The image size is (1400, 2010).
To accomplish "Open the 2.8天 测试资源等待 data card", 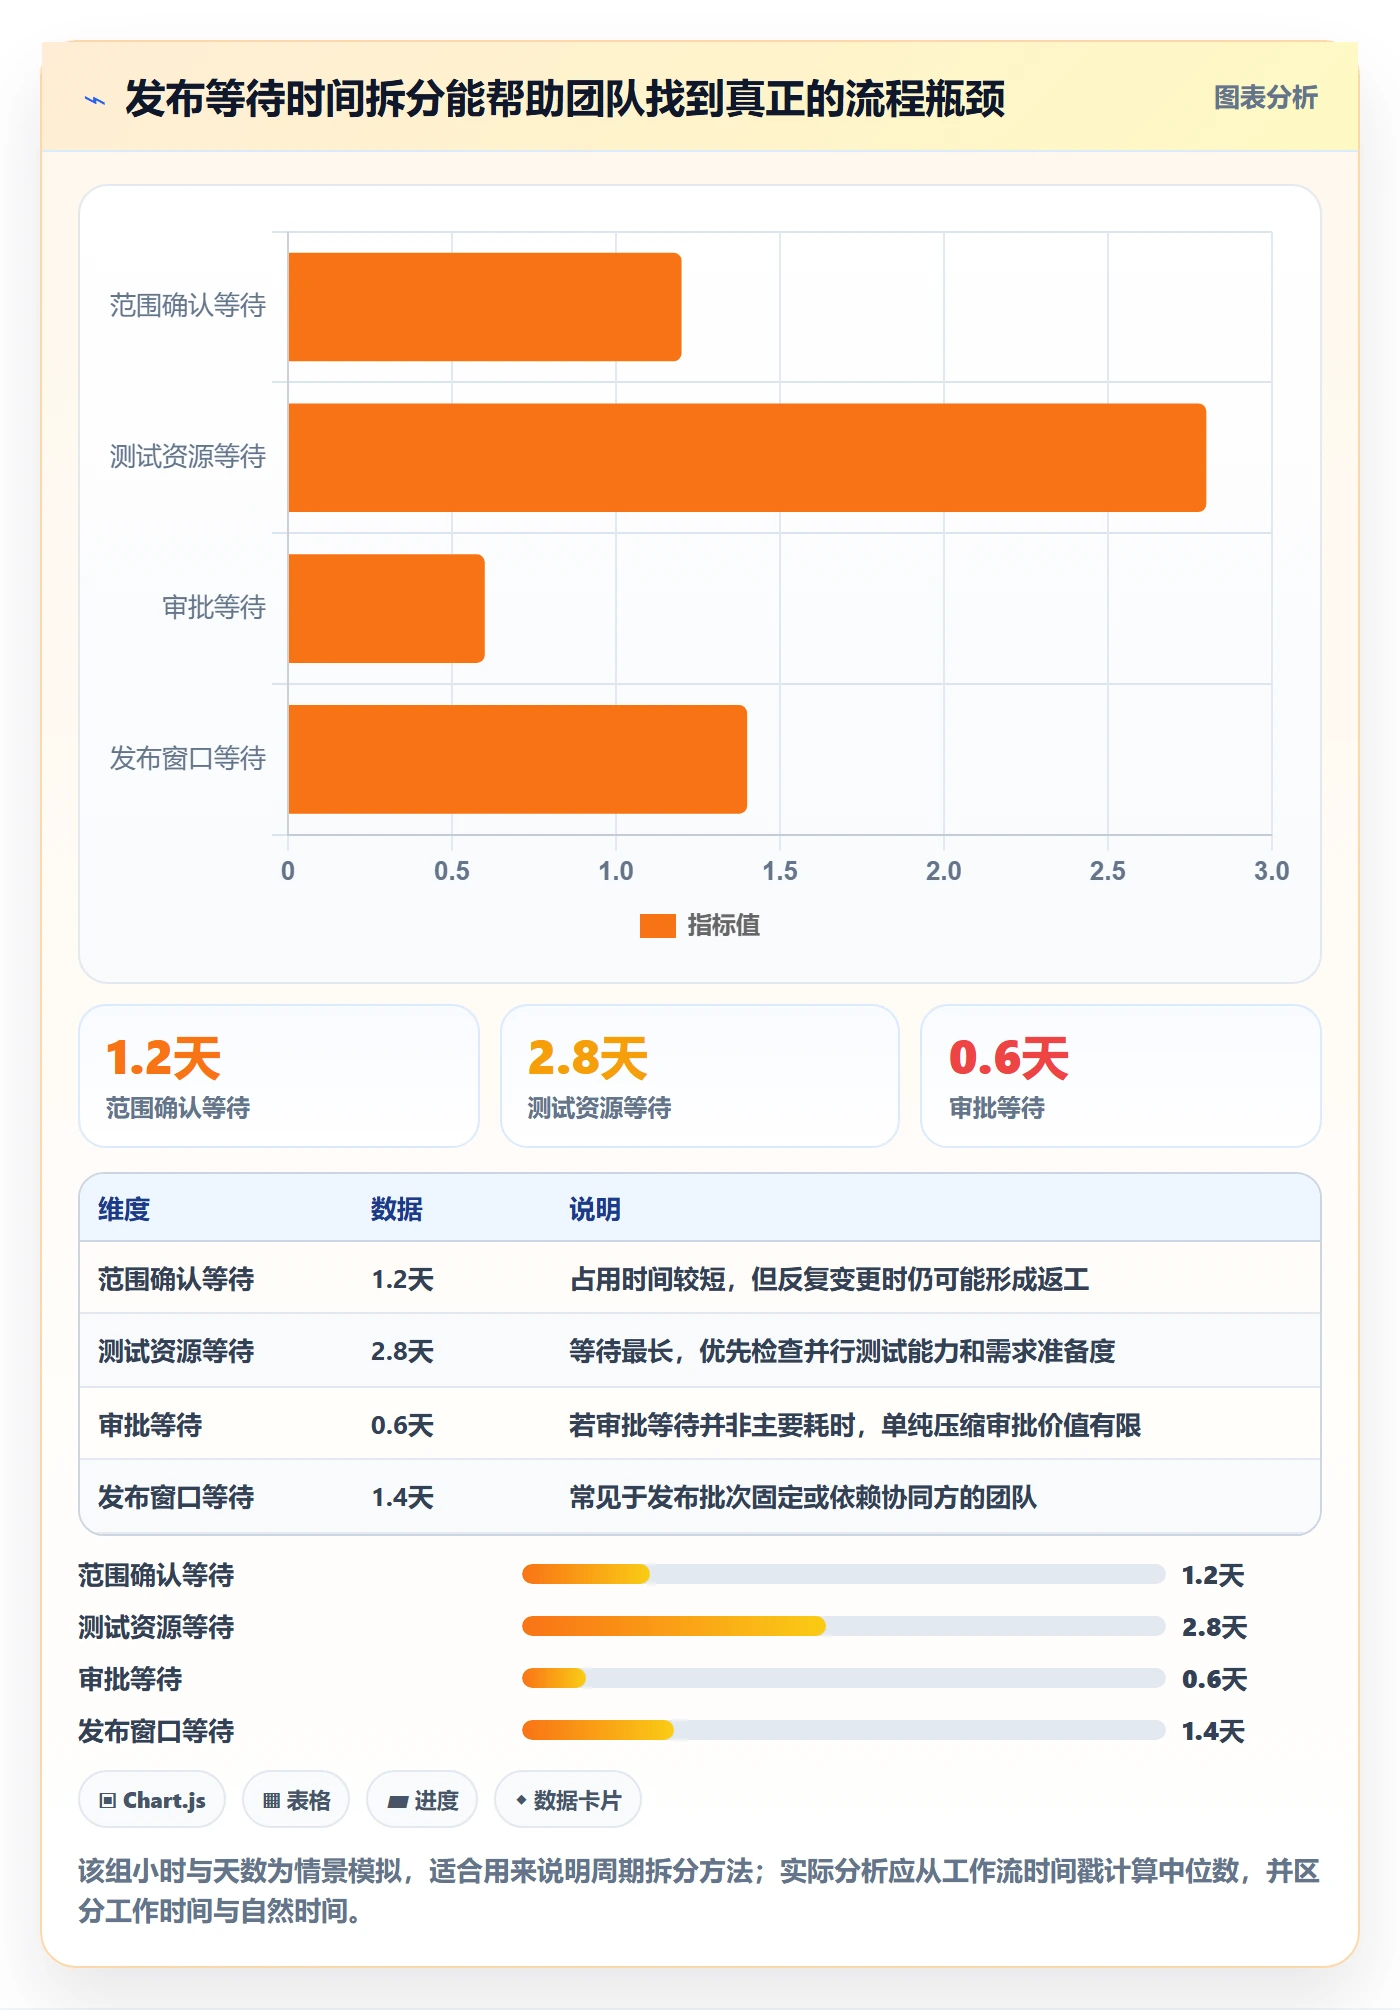I will click(x=700, y=1076).
